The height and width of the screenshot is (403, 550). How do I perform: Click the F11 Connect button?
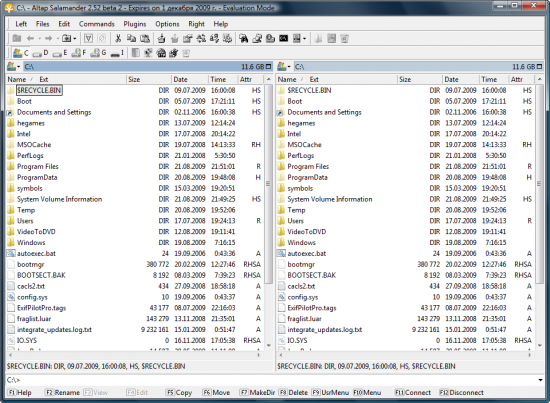coord(412,392)
